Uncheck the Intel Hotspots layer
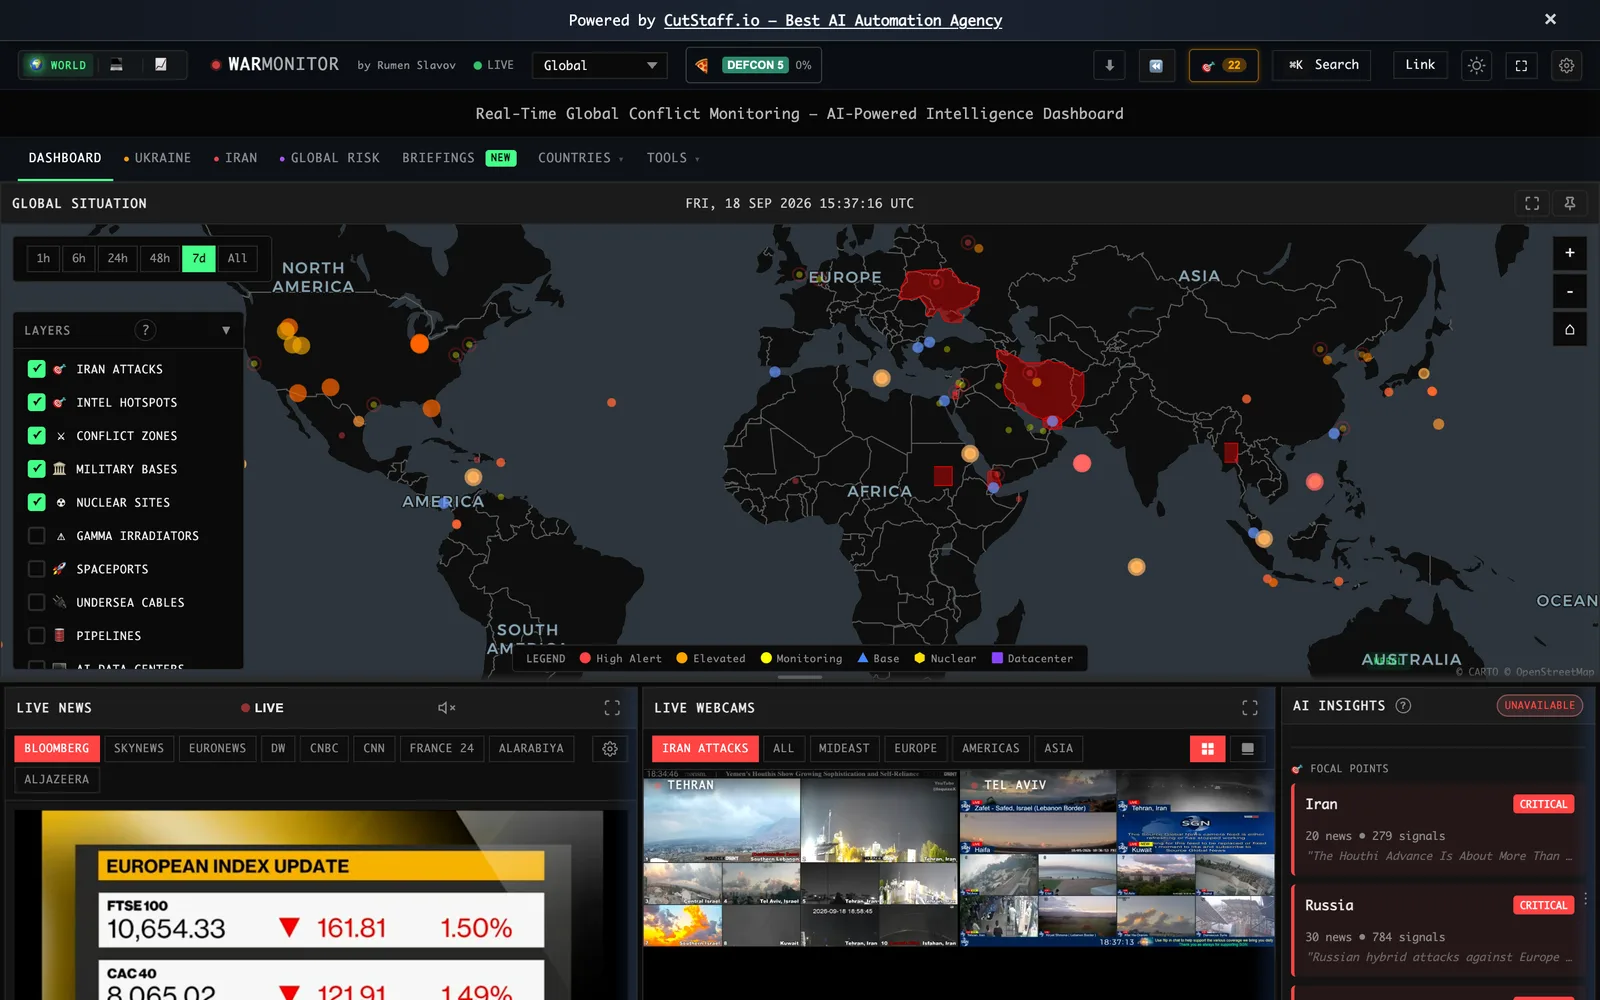 (37, 402)
